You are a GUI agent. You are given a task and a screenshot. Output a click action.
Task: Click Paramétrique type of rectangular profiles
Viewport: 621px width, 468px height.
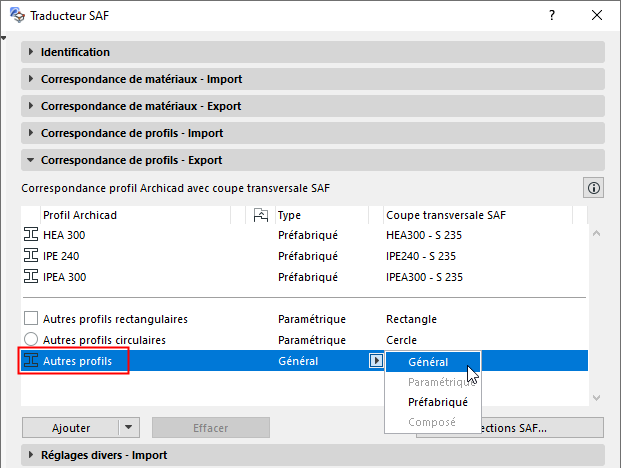point(312,319)
